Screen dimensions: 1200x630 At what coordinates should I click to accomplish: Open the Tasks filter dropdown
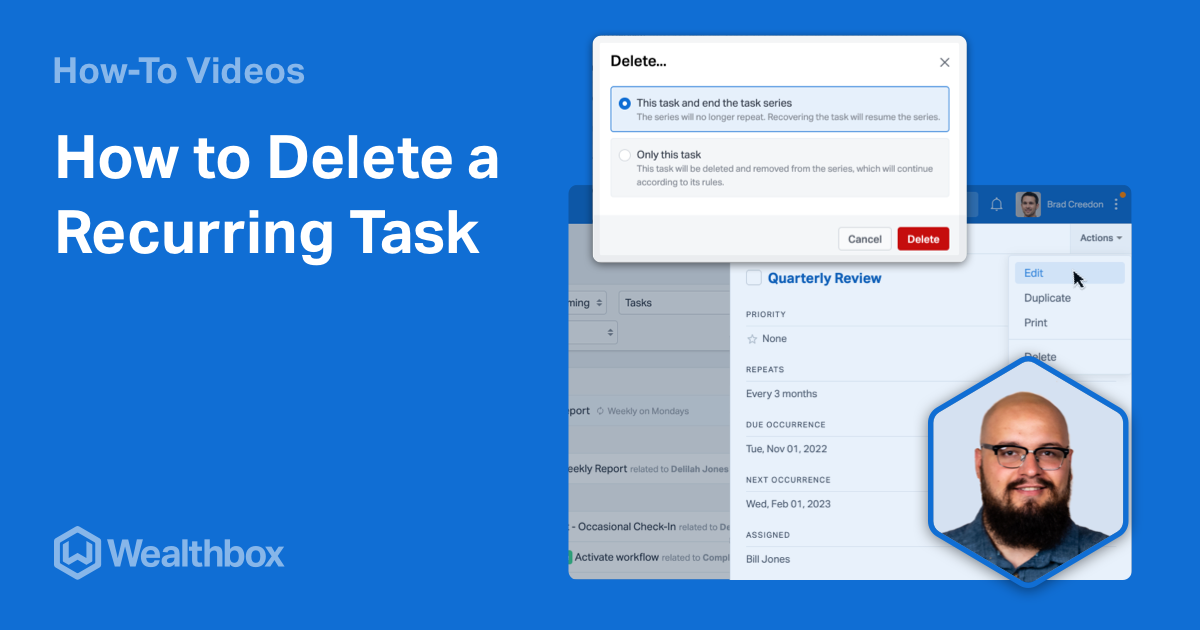click(675, 302)
